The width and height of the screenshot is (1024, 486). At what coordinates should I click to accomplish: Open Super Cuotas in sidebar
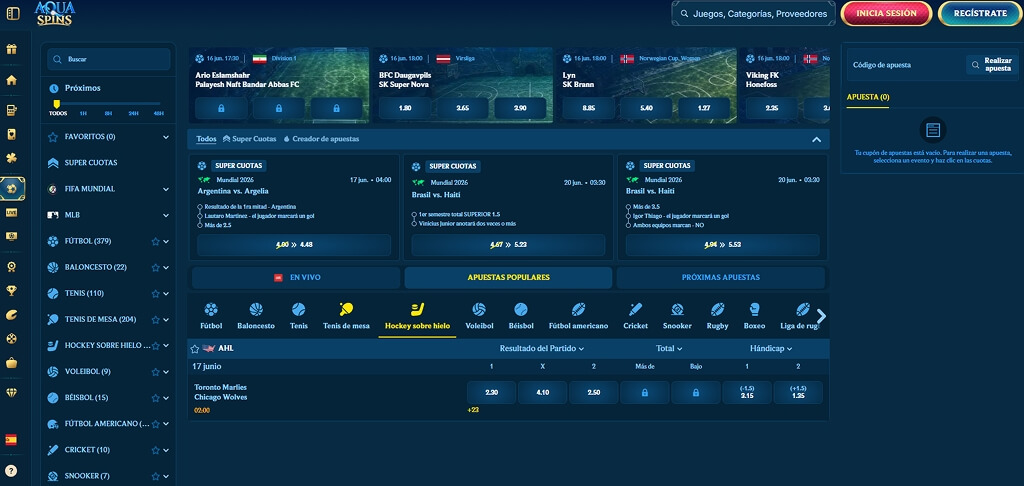click(x=91, y=163)
